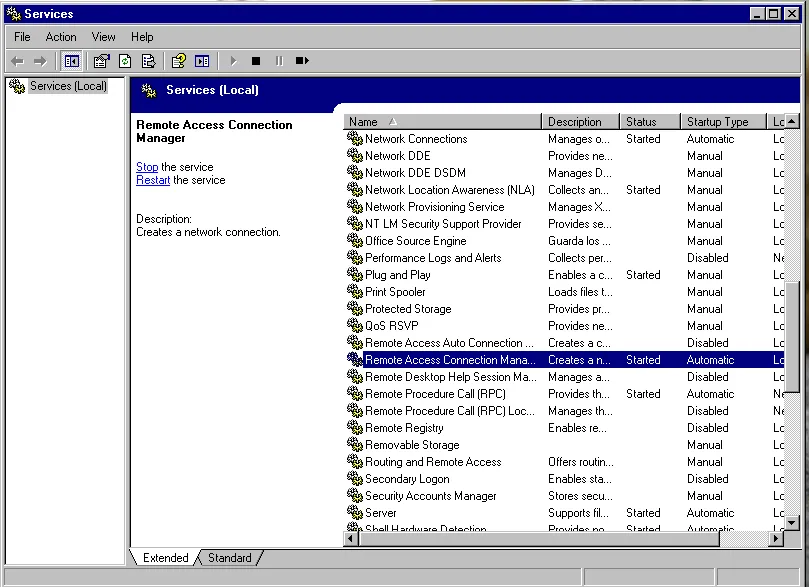The width and height of the screenshot is (809, 587).
Task: Click the Export List toolbar icon
Action: click(149, 61)
